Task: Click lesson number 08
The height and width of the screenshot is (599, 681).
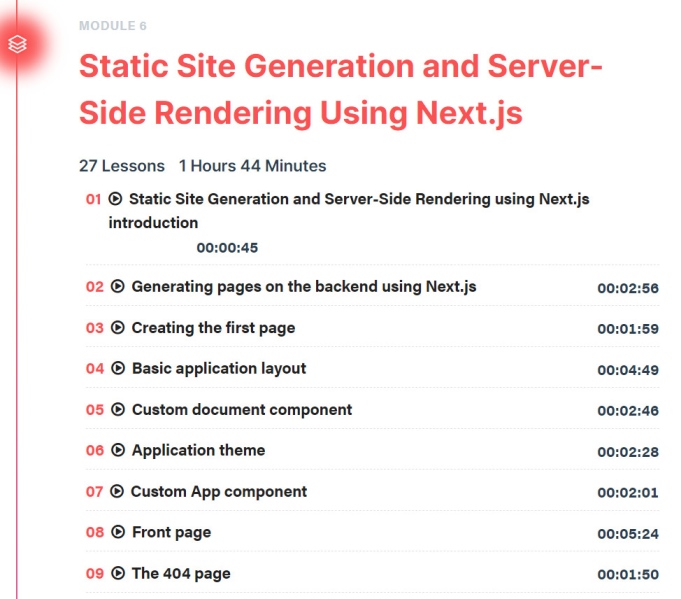Action: [95, 532]
